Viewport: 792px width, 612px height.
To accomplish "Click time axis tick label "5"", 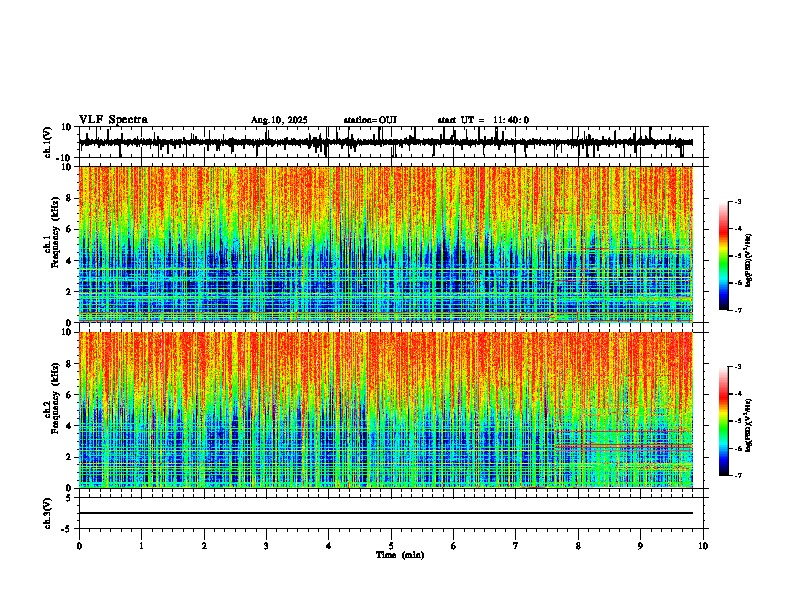I will 391,546.
